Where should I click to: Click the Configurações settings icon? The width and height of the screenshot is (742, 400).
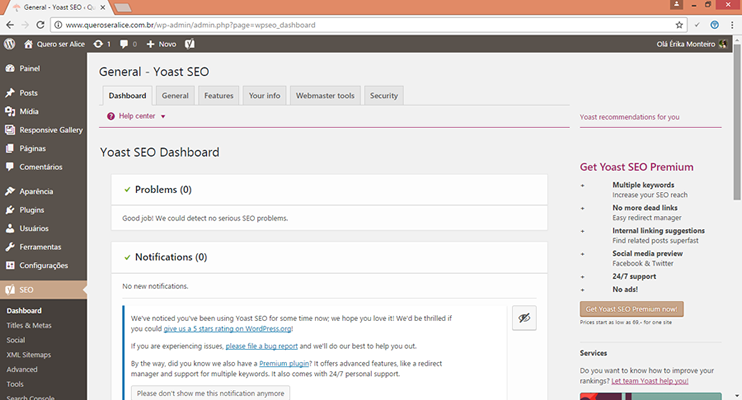tap(10, 265)
